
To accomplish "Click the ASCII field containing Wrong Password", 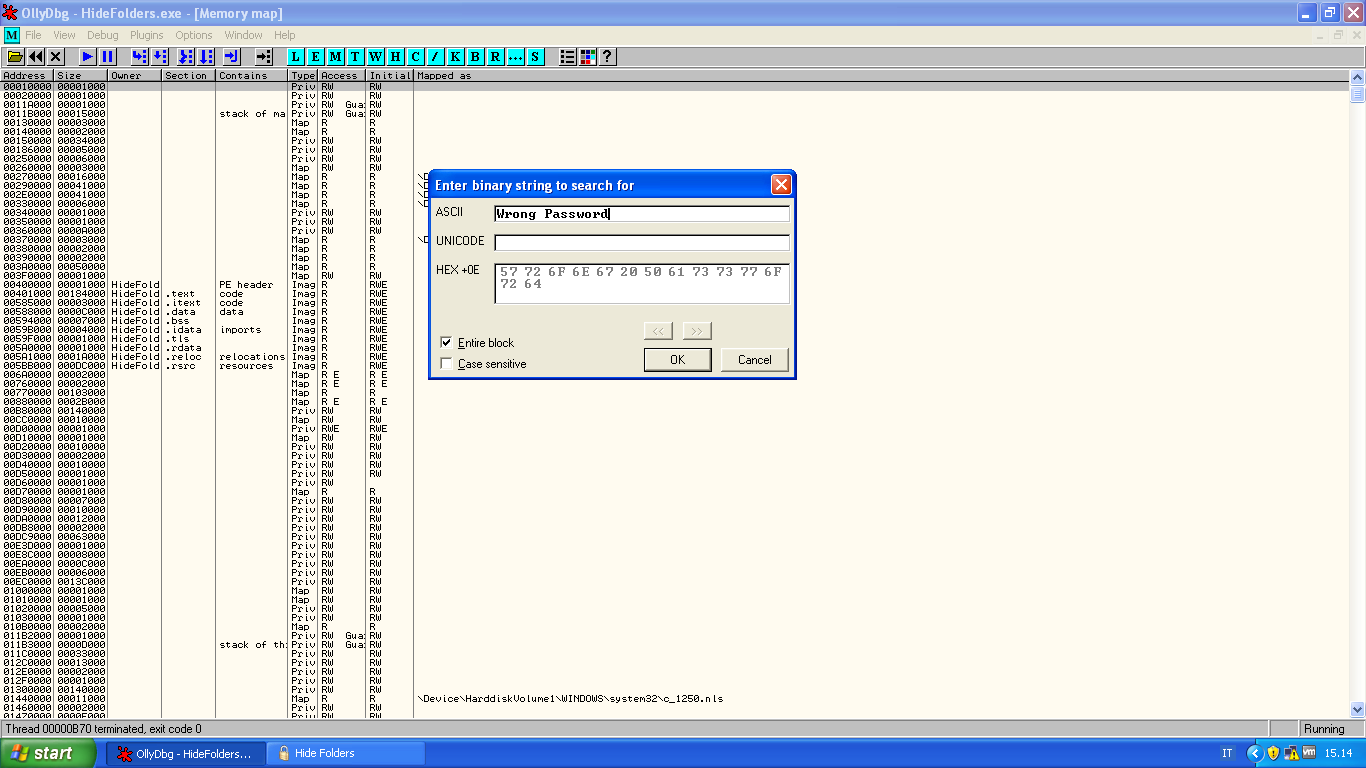I will tap(642, 214).
